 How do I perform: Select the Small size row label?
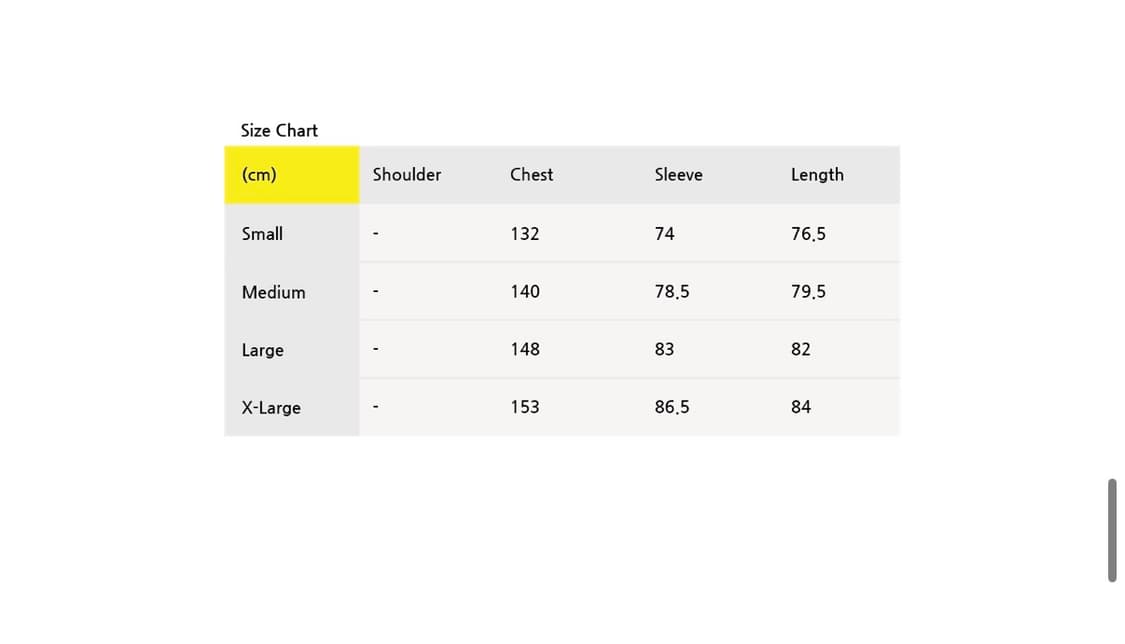[262, 233]
